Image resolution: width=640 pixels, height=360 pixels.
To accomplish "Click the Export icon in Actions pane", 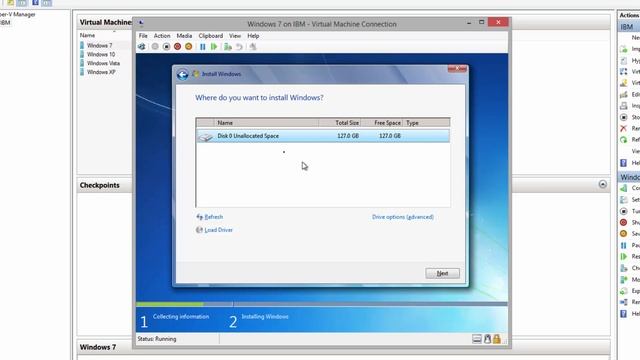I will click(623, 291).
